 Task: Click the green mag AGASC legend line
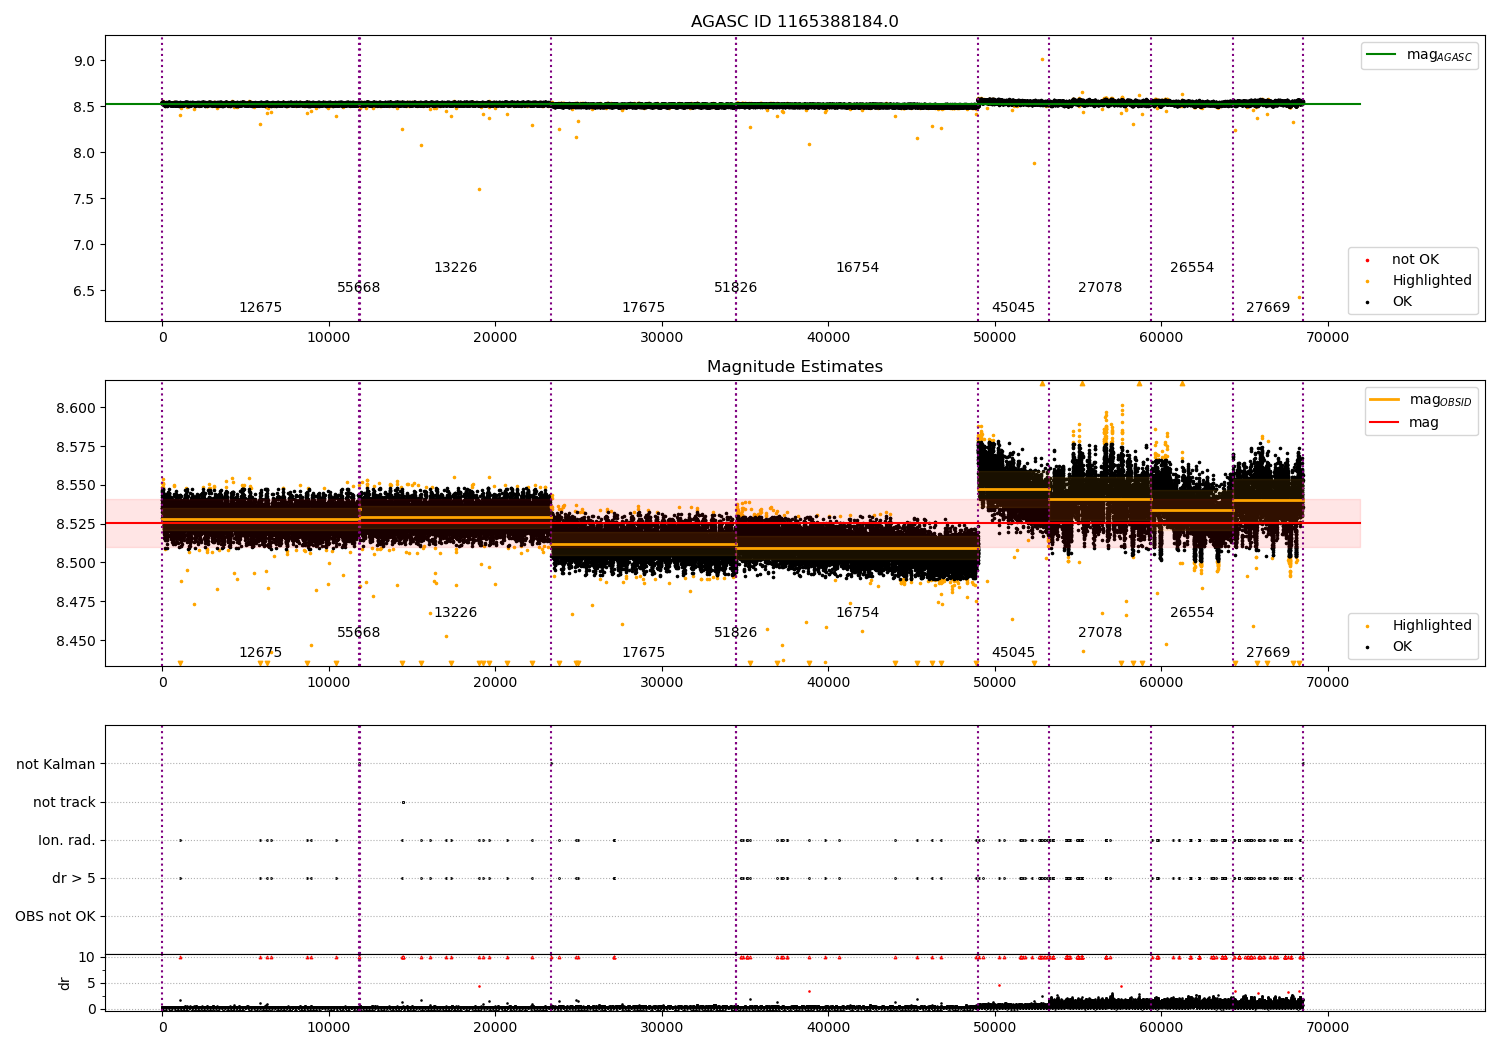click(1383, 55)
